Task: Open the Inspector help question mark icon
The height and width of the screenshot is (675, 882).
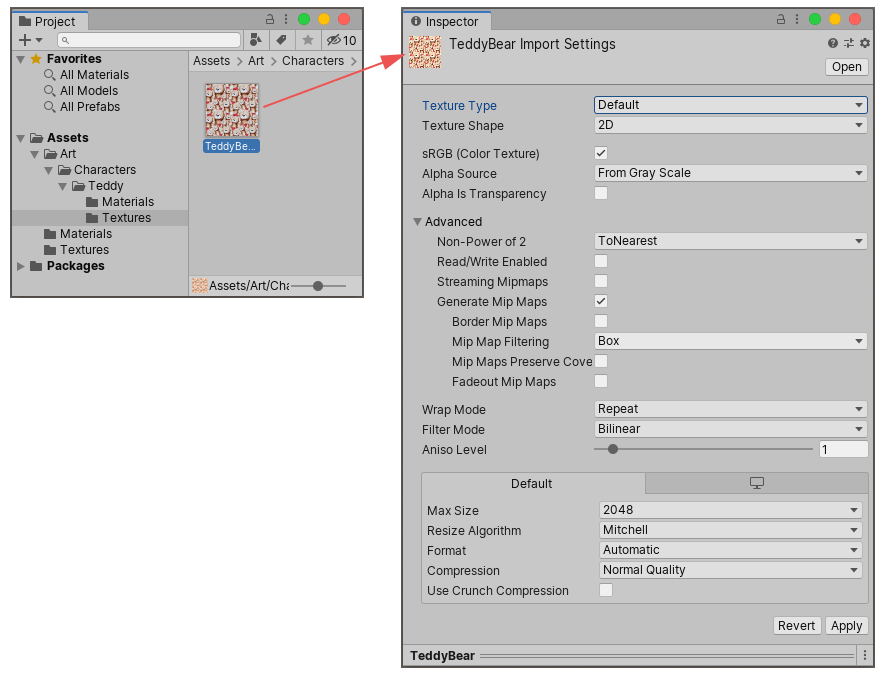Action: [x=832, y=43]
